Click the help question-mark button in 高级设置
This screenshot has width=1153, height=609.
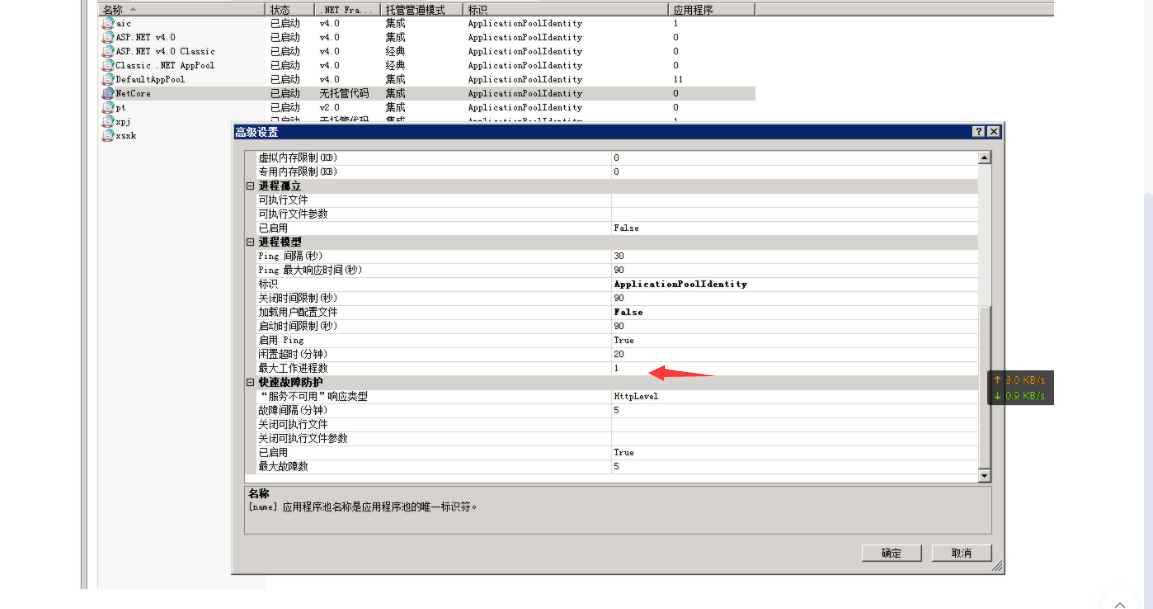click(978, 132)
